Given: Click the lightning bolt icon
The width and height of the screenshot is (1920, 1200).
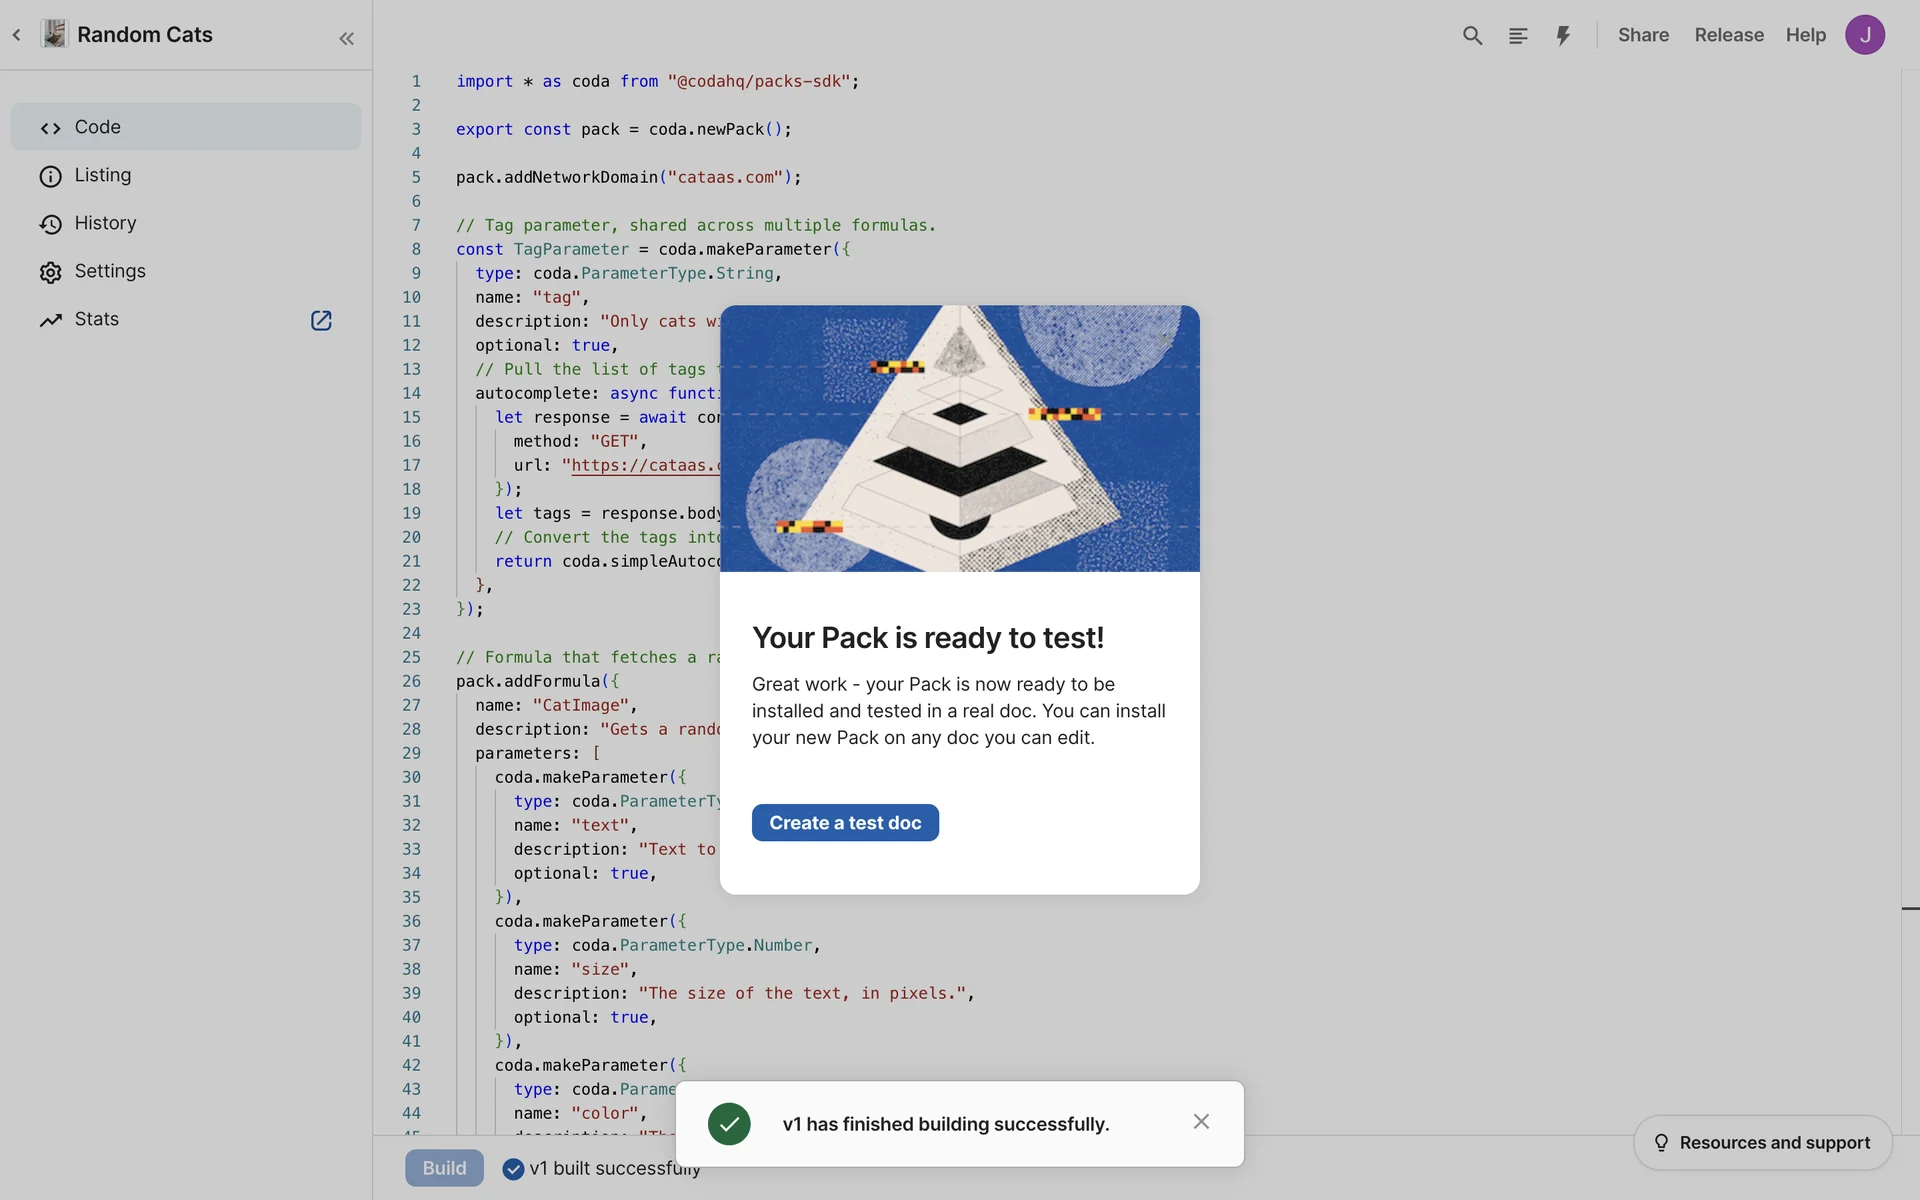Looking at the screenshot, I should (x=1563, y=36).
